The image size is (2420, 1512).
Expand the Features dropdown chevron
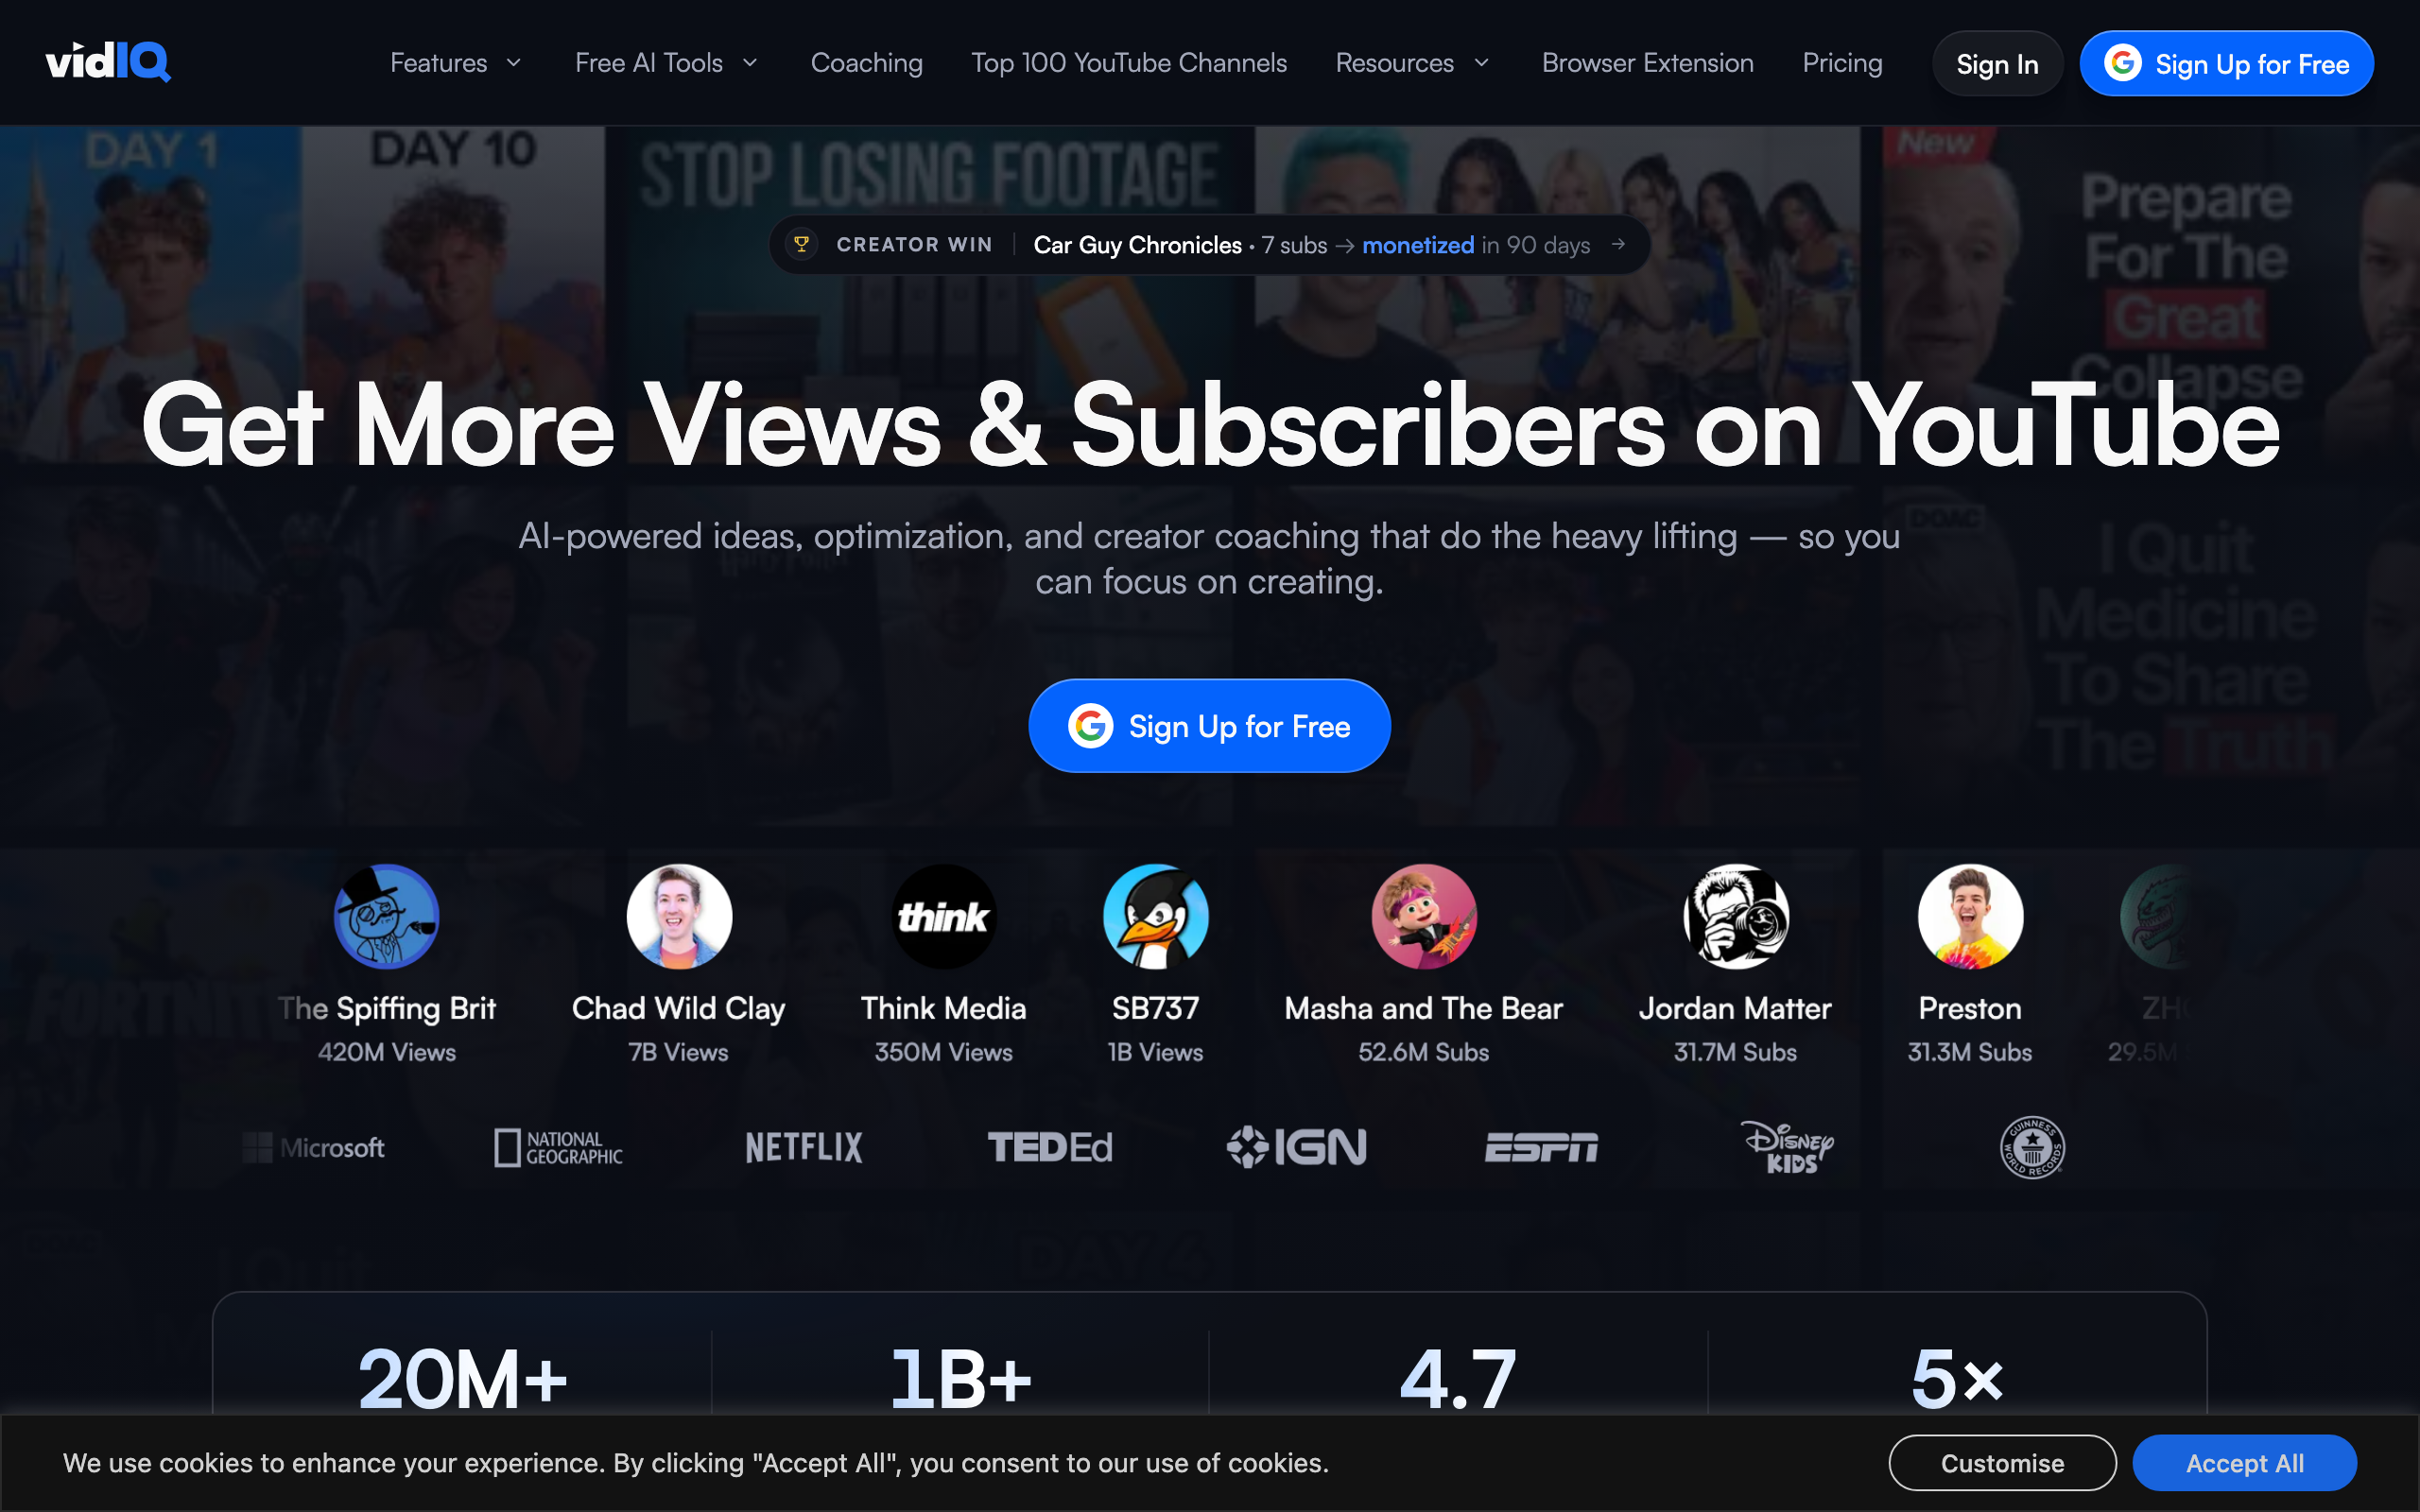(x=514, y=63)
